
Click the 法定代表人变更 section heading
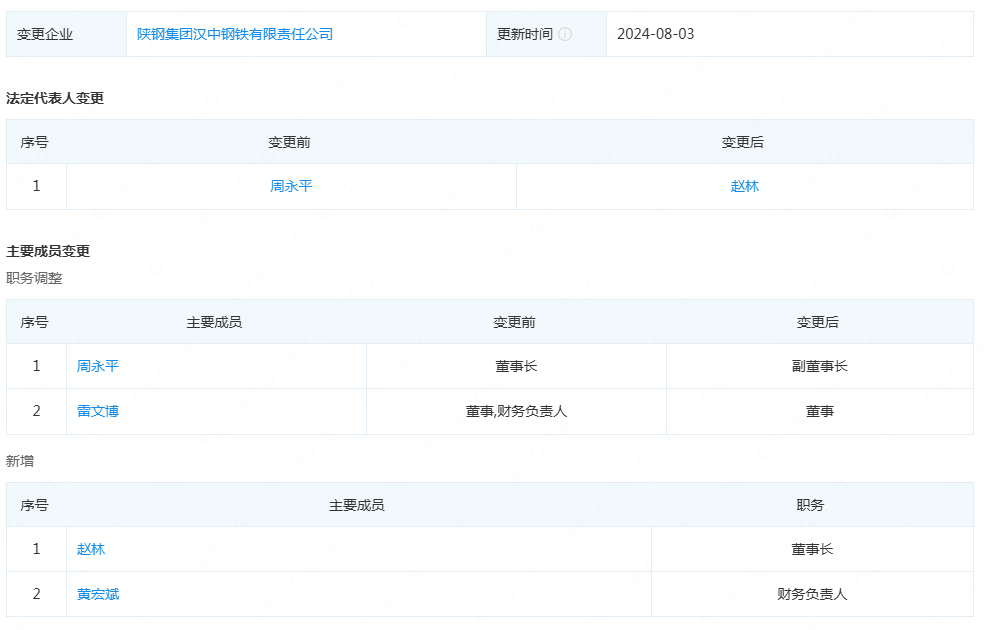click(x=55, y=98)
